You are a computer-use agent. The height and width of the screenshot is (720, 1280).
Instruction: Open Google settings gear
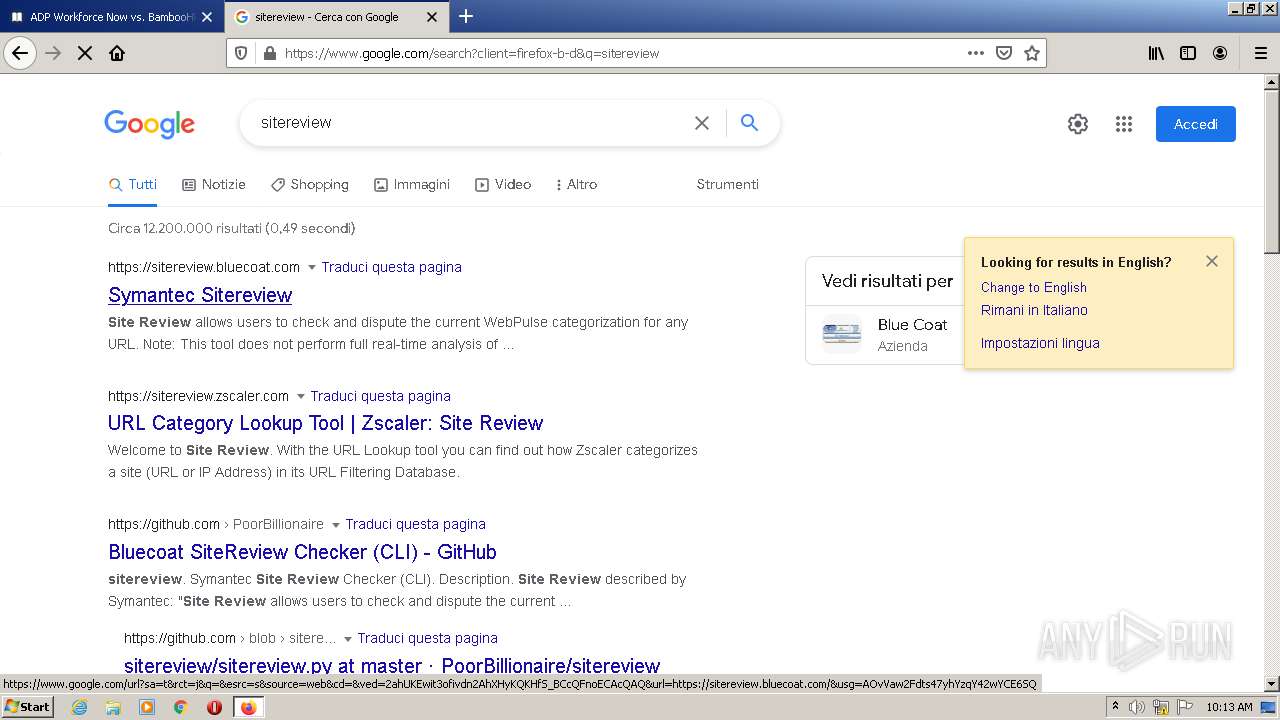click(1077, 124)
